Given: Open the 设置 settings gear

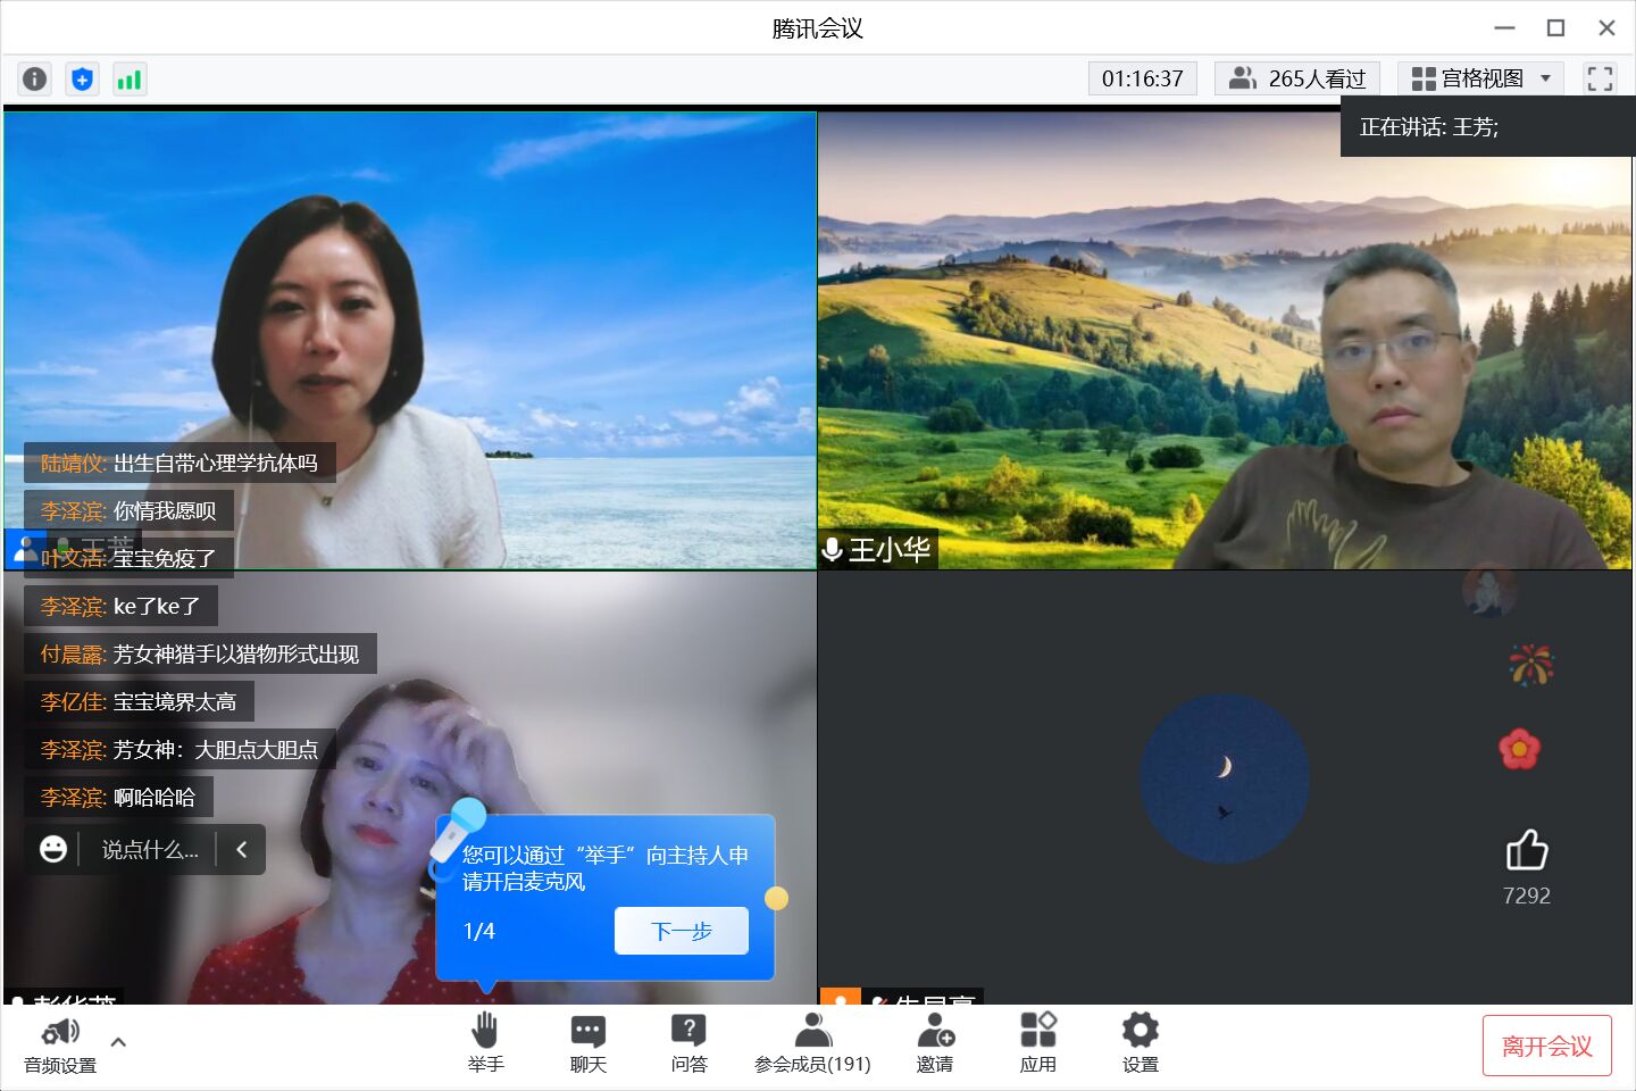Looking at the screenshot, I should point(1139,1042).
